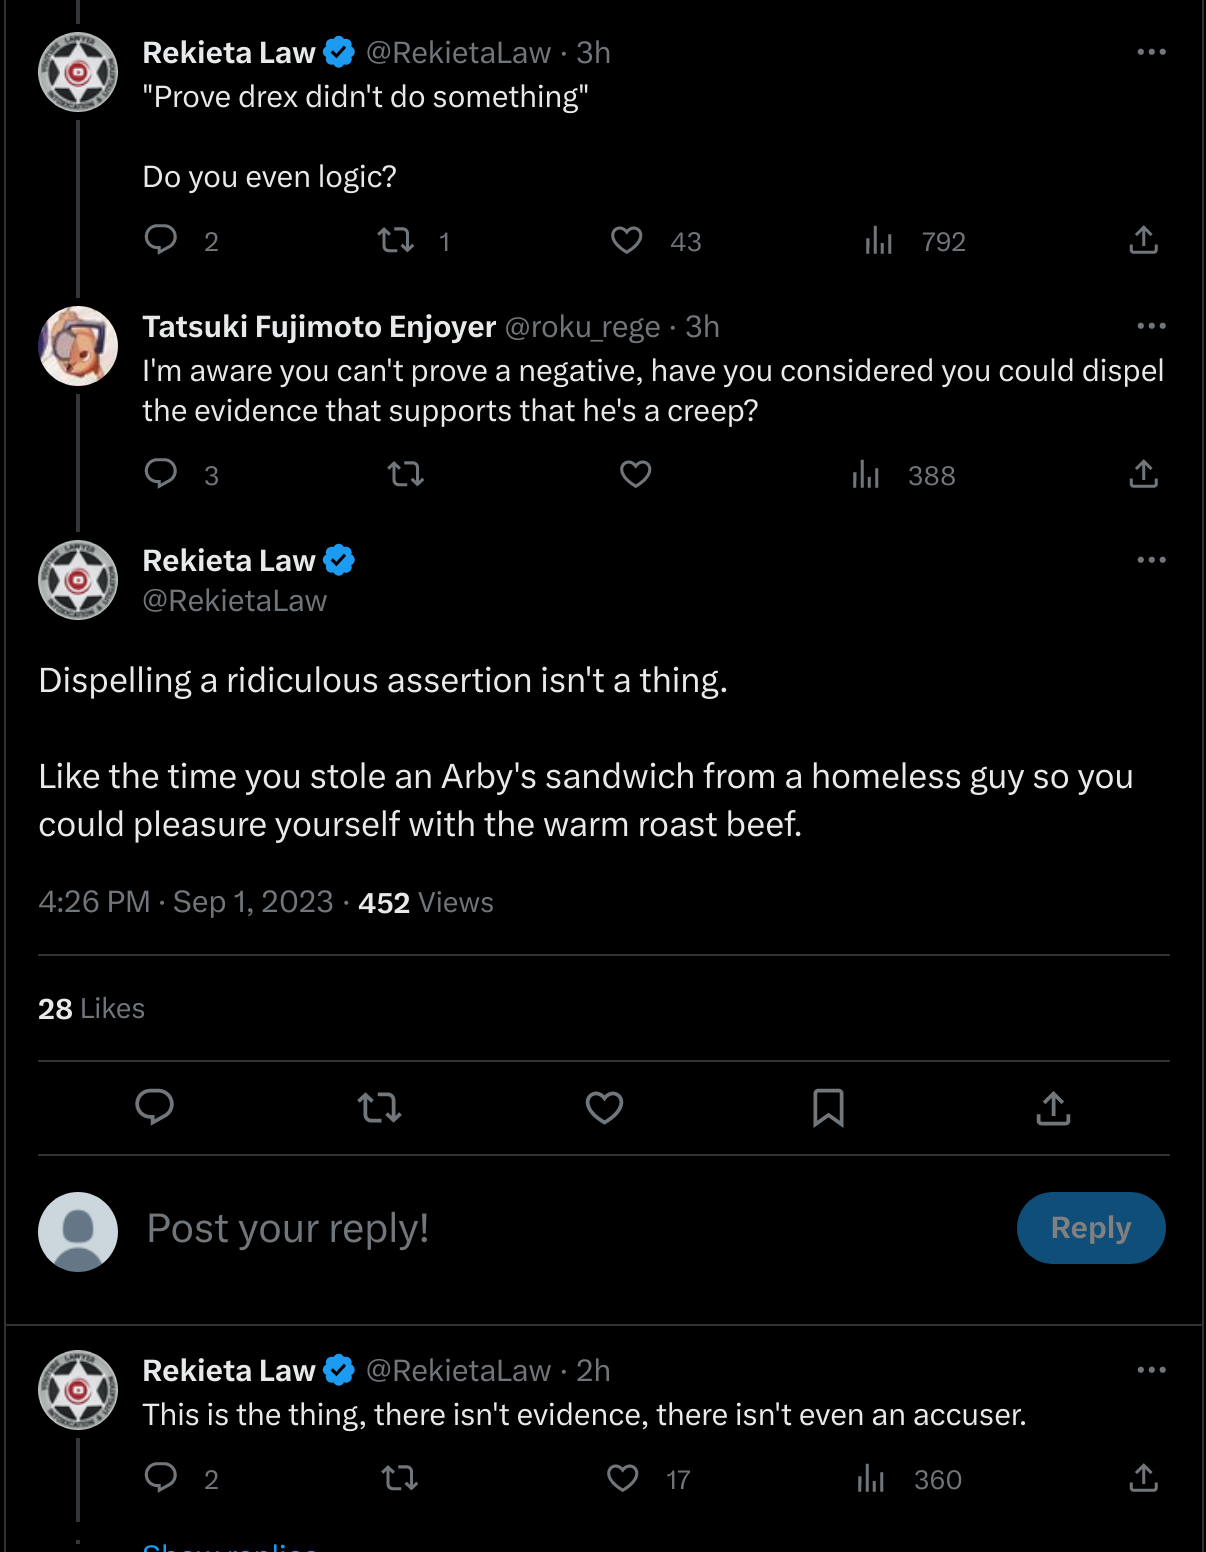Image resolution: width=1206 pixels, height=1552 pixels.
Task: Focus the "Post your reply!" field
Action: (x=570, y=1229)
